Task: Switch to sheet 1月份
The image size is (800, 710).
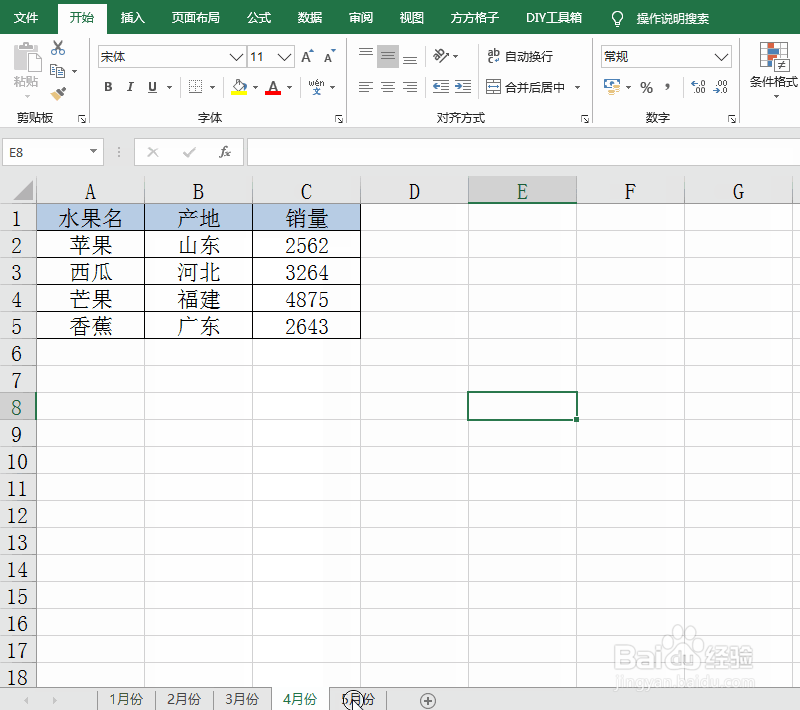Action: point(126,699)
